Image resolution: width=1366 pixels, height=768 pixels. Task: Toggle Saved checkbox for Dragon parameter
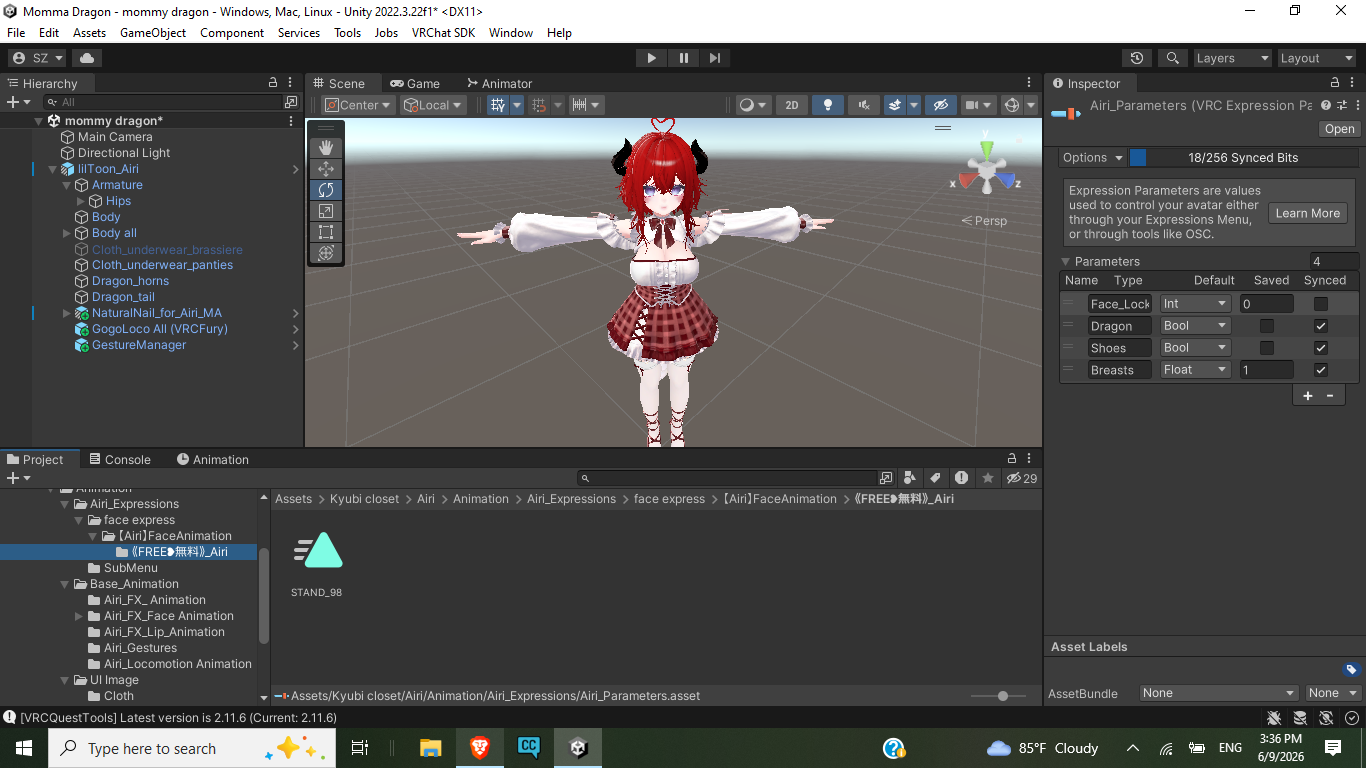click(1267, 326)
